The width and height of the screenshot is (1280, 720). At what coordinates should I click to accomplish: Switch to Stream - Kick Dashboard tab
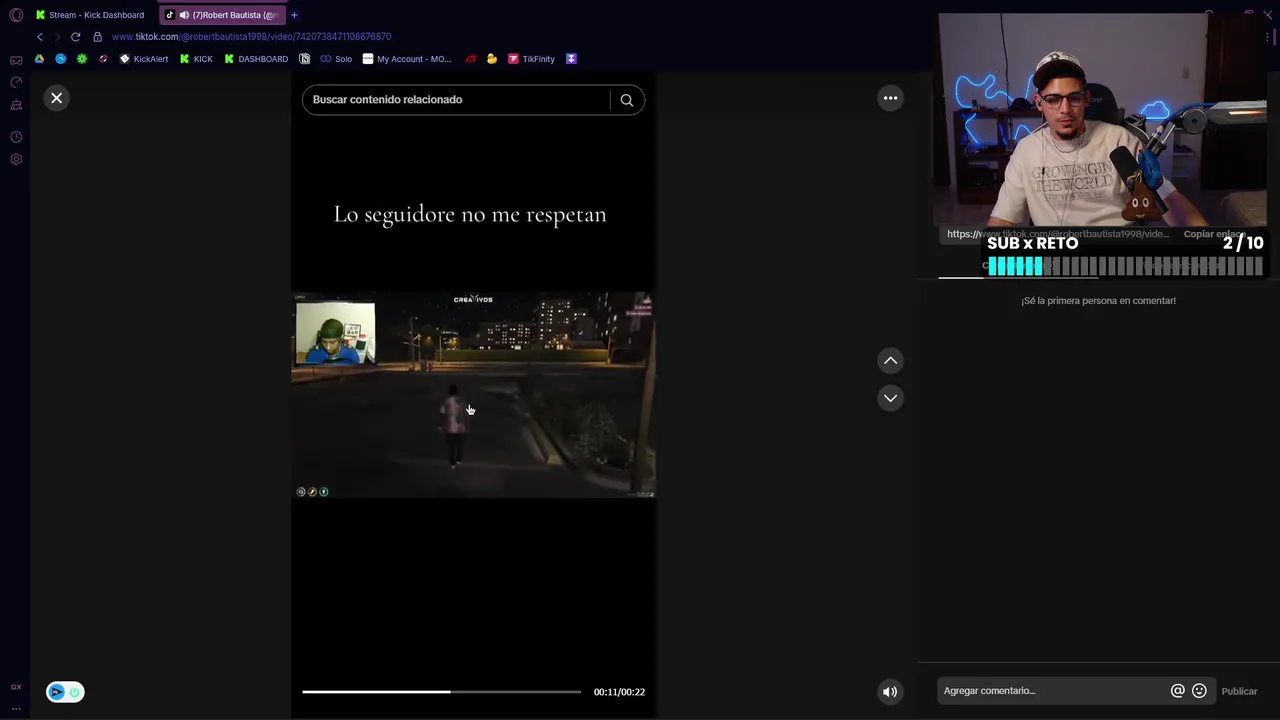coord(90,15)
